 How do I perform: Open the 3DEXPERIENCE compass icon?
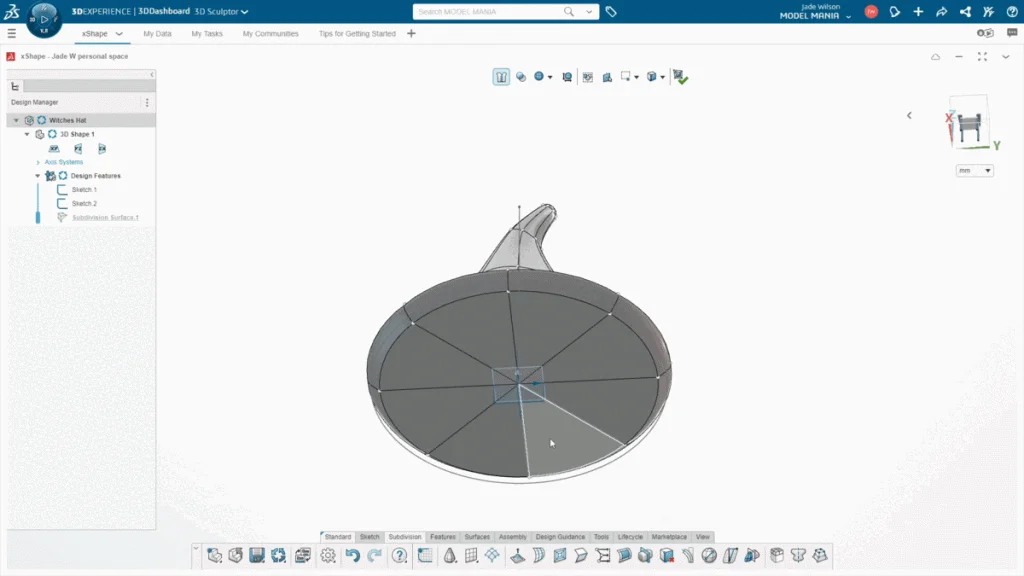[x=45, y=17]
